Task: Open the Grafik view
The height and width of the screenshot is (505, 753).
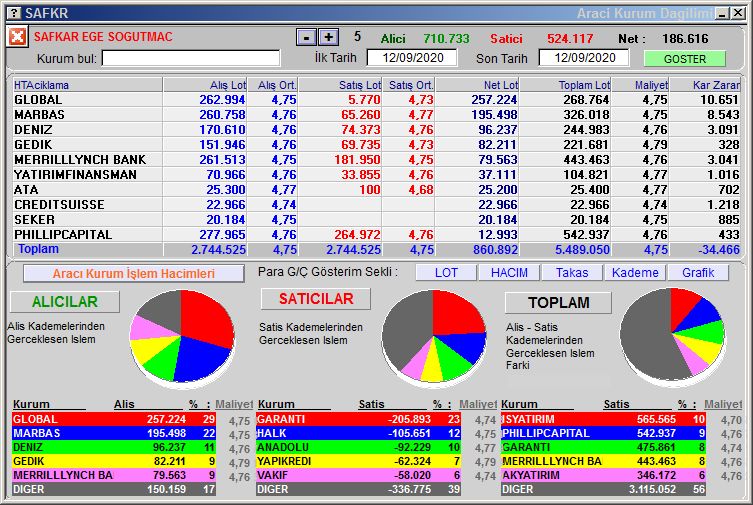Action: pos(698,273)
